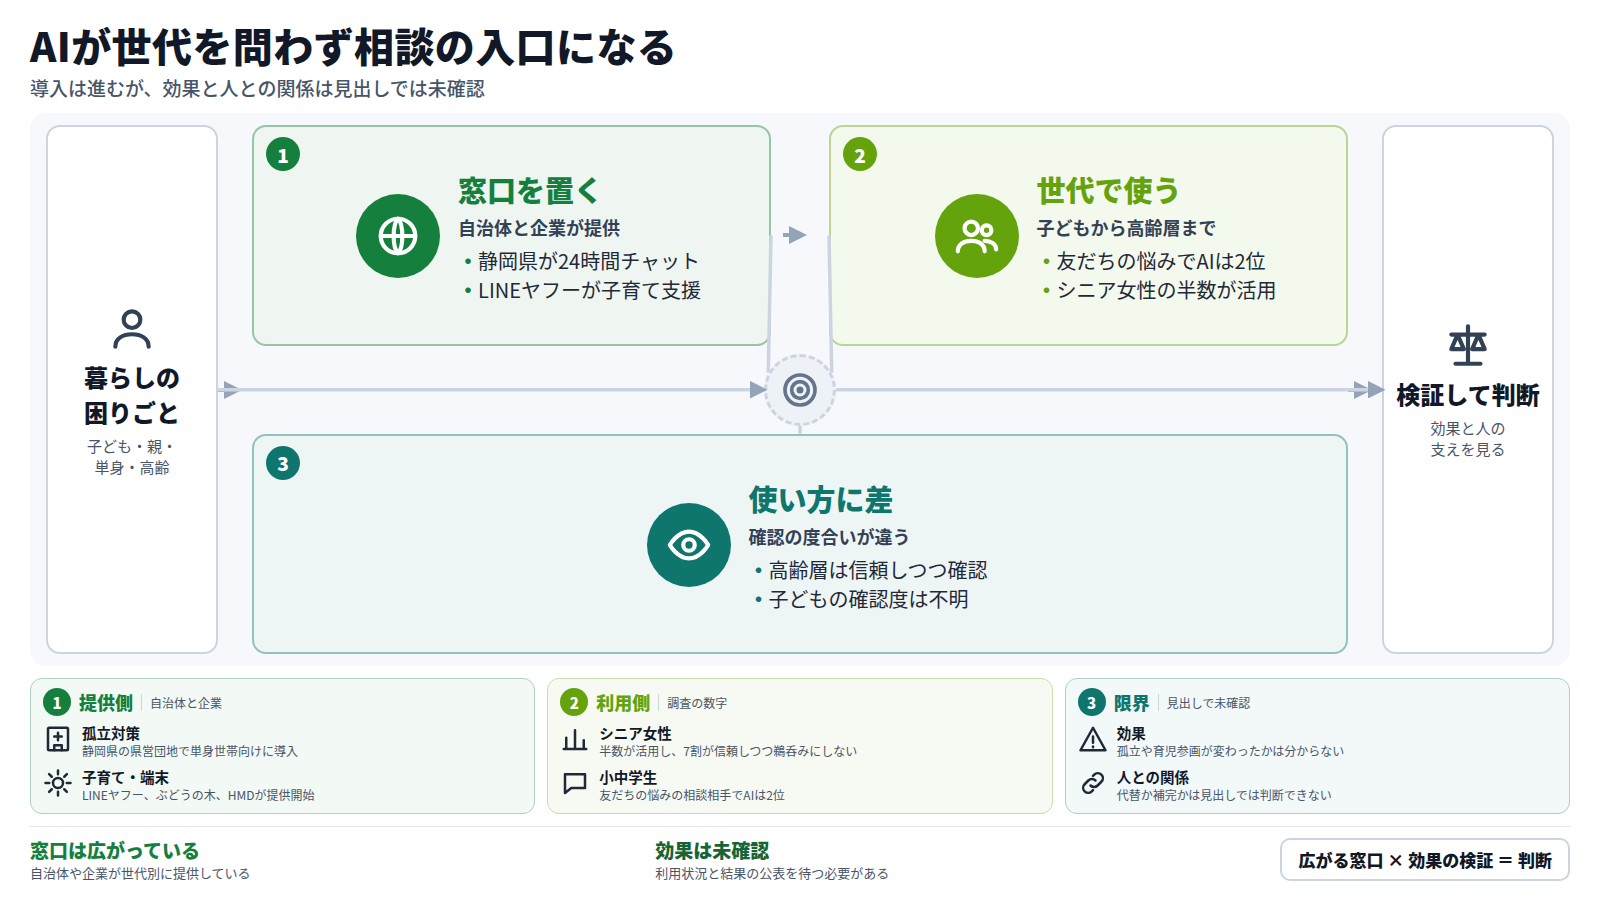Click the people icon beside 世代で使う
Screen dimensions: 1600x900
click(977, 236)
